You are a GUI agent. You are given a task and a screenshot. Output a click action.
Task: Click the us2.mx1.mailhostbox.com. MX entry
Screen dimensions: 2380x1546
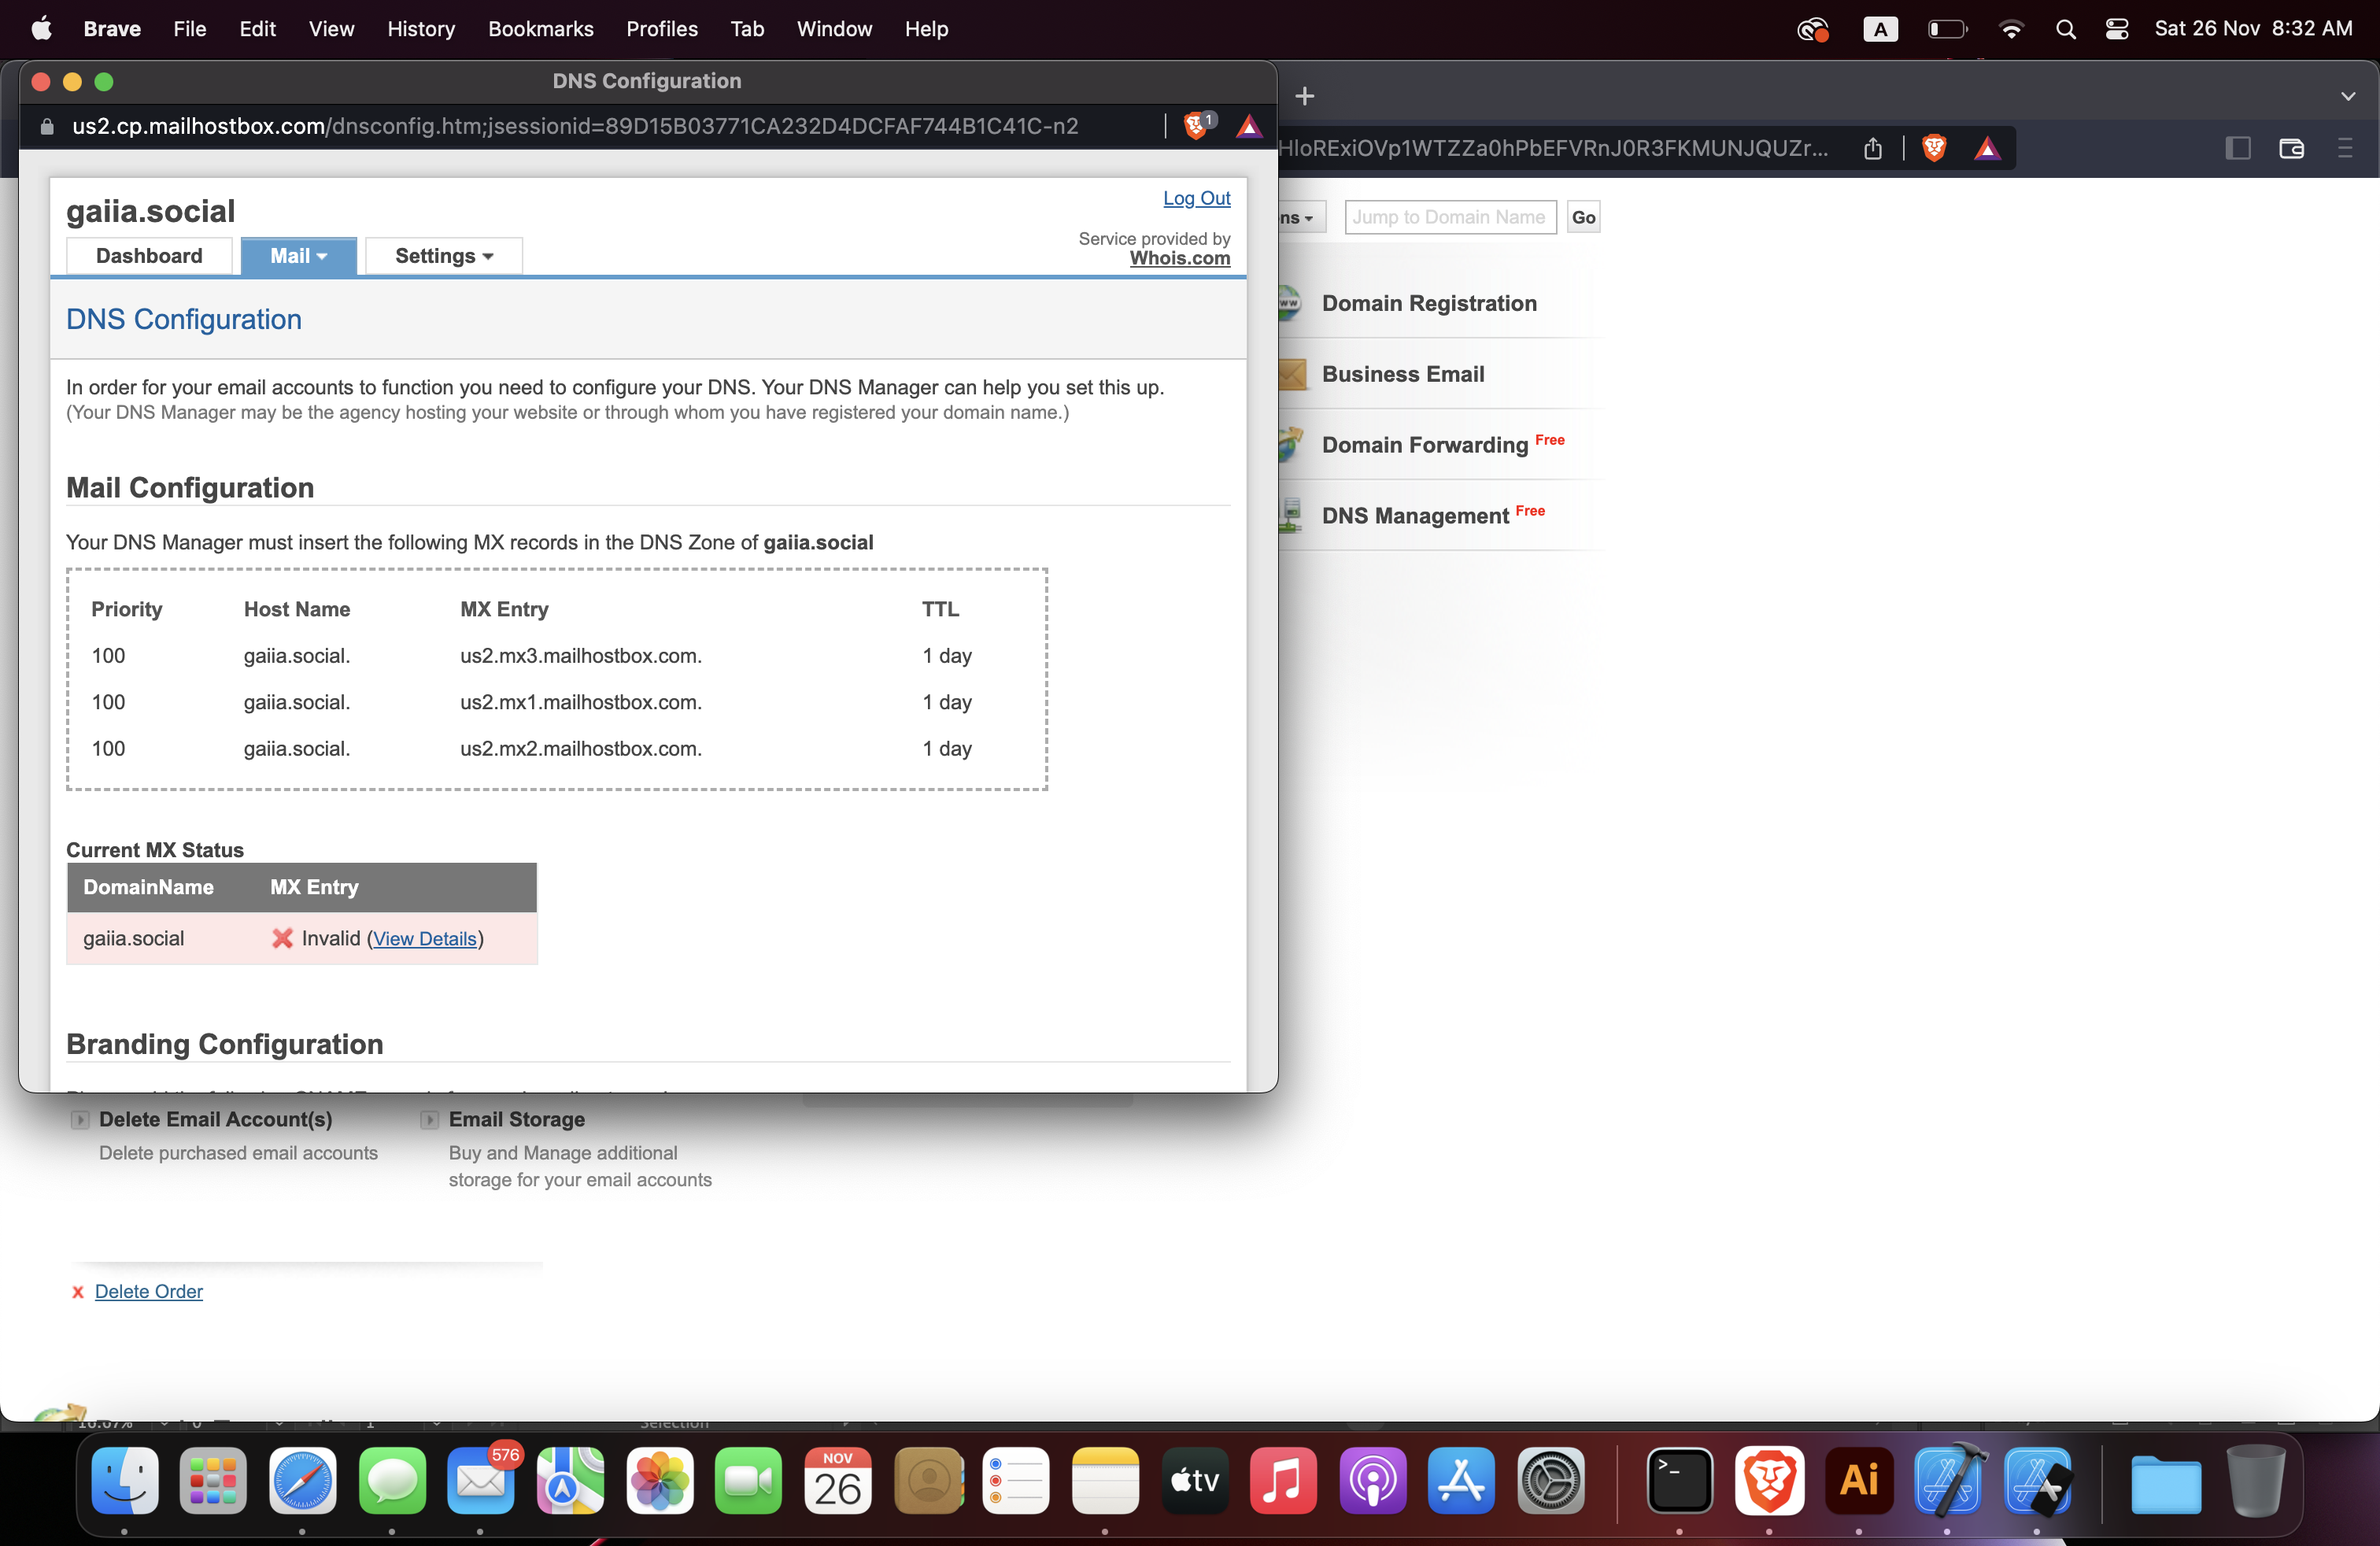pos(581,702)
